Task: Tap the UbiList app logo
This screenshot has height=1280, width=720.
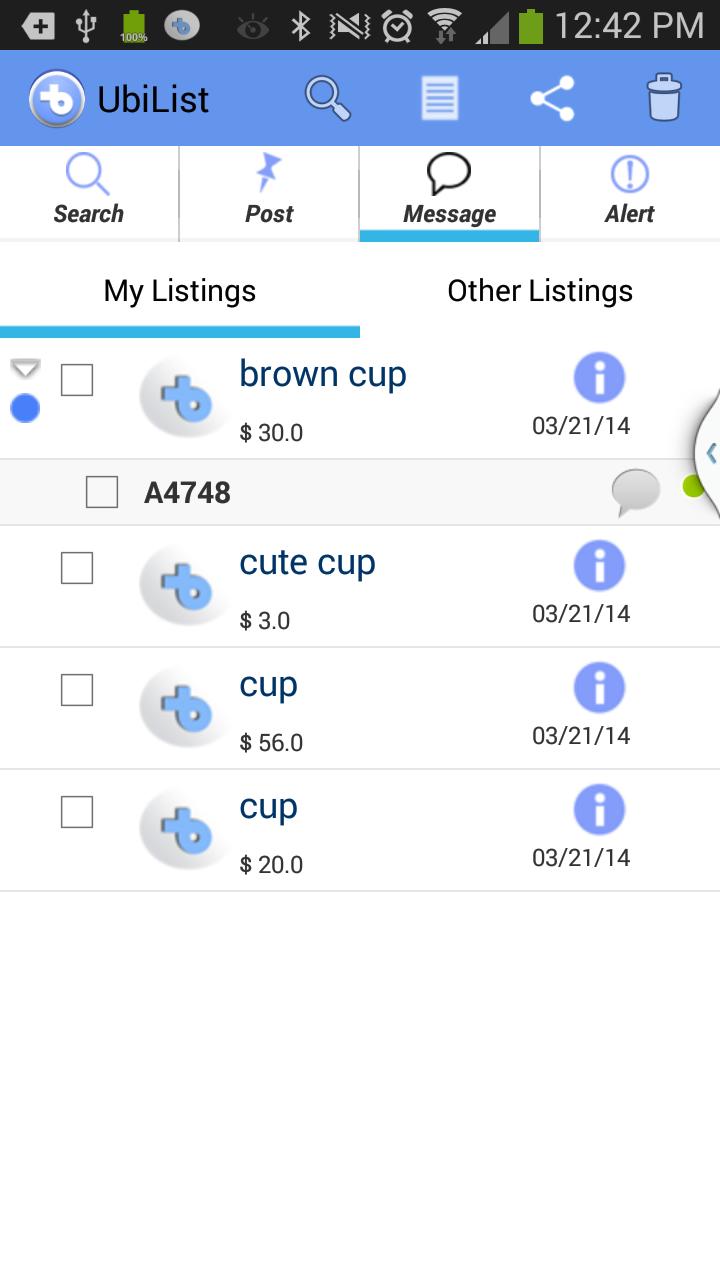Action: coord(57,100)
